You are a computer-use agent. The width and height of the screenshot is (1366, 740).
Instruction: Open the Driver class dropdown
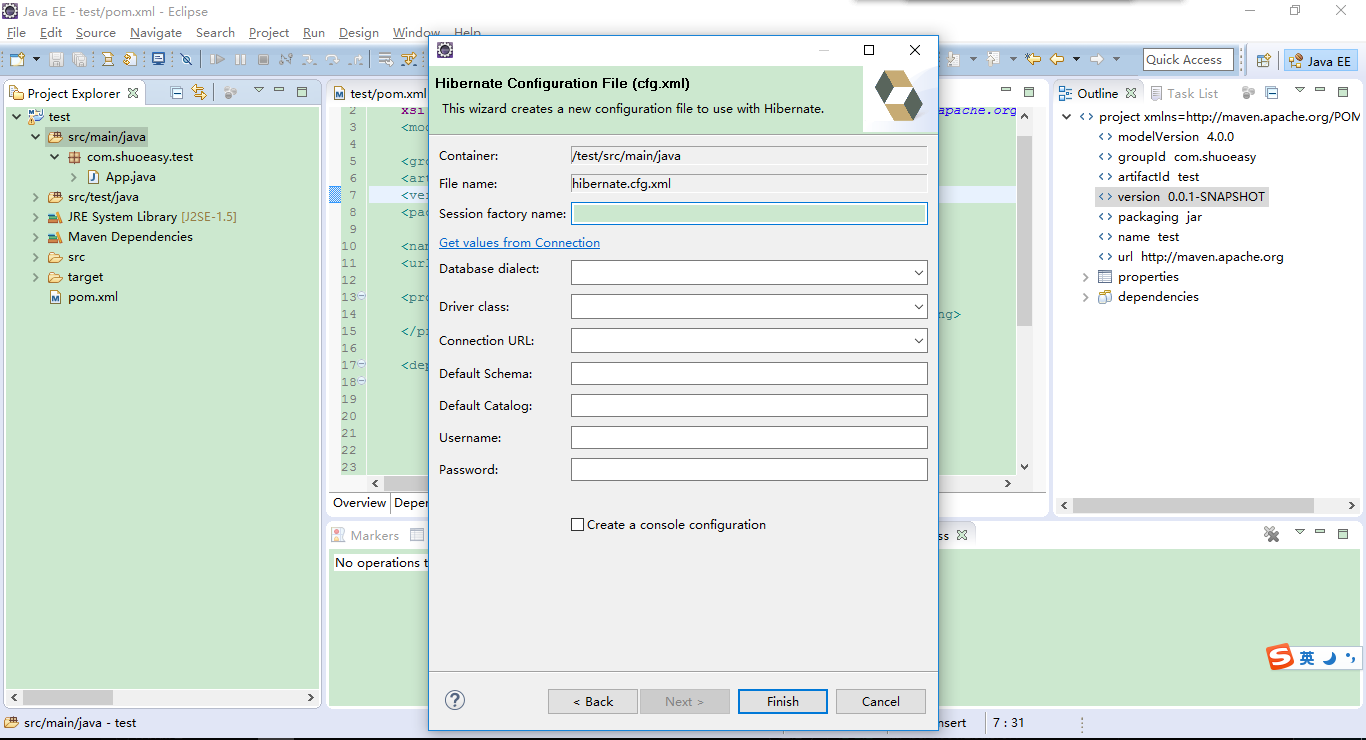coord(918,306)
